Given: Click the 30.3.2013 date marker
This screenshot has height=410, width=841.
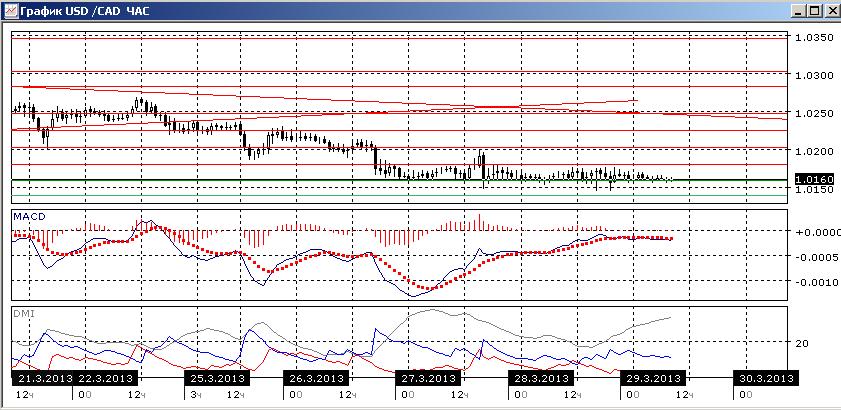Looking at the screenshot, I should (x=766, y=378).
